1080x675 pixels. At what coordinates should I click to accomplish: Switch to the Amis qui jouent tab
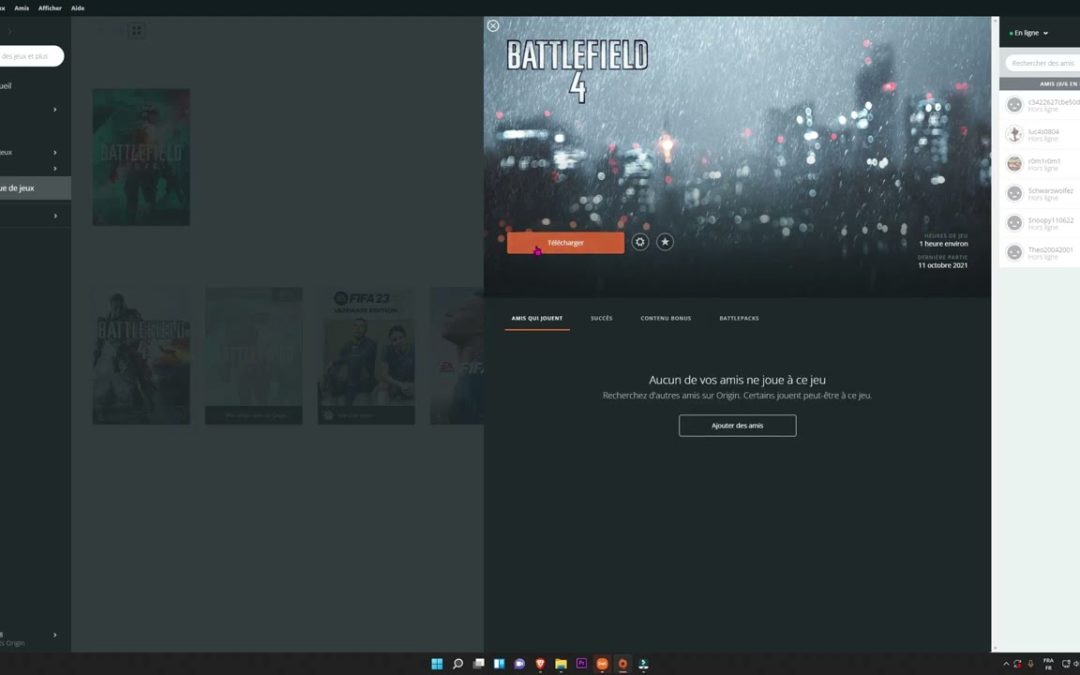click(x=537, y=318)
